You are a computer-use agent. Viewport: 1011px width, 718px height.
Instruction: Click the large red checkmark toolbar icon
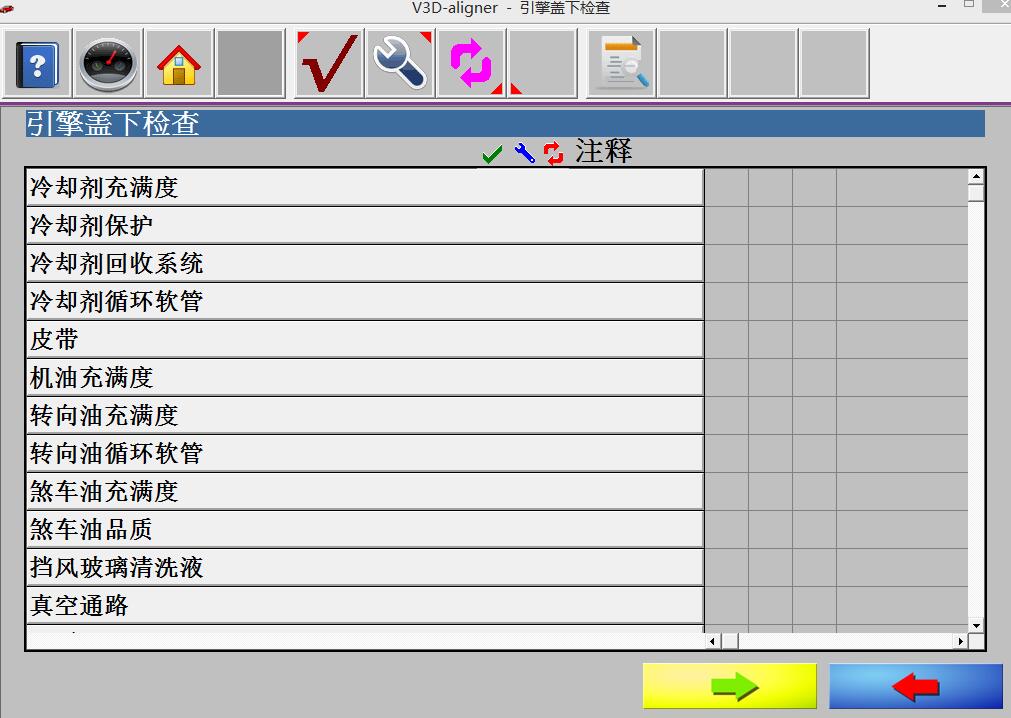tap(328, 64)
